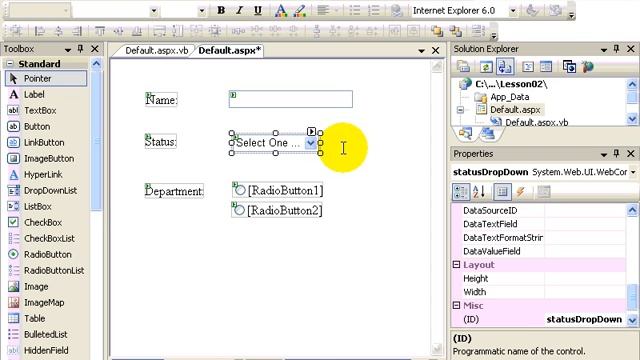Click the Properties grid scroll down arrow
This screenshot has width=640, height=360.
(x=632, y=320)
